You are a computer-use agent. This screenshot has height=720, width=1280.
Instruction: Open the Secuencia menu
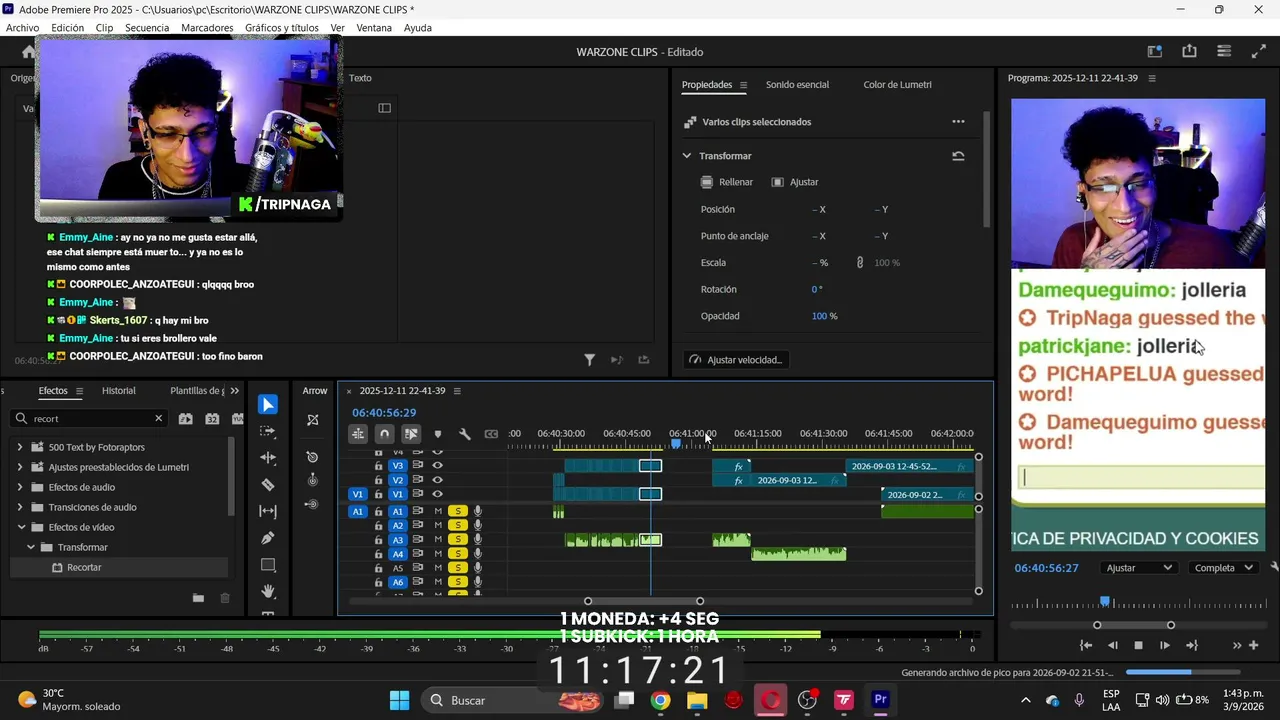coord(147,28)
